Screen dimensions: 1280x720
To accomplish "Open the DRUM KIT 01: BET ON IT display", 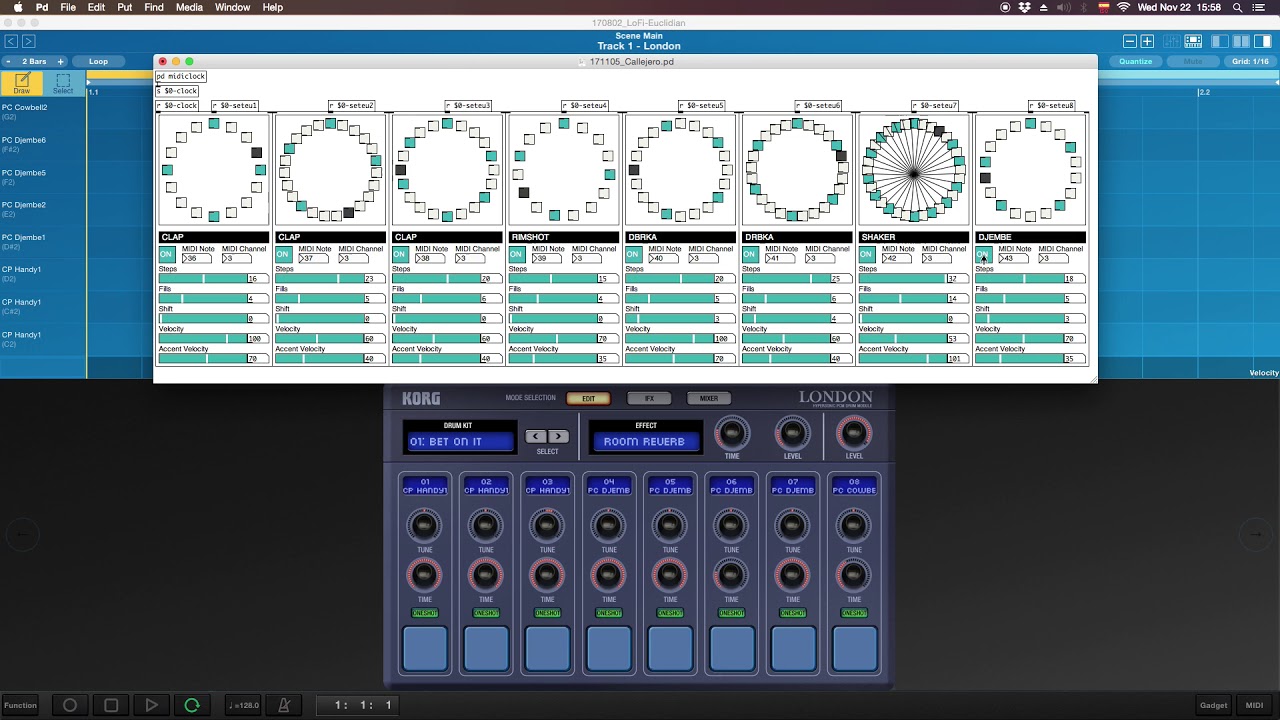I will 459,441.
